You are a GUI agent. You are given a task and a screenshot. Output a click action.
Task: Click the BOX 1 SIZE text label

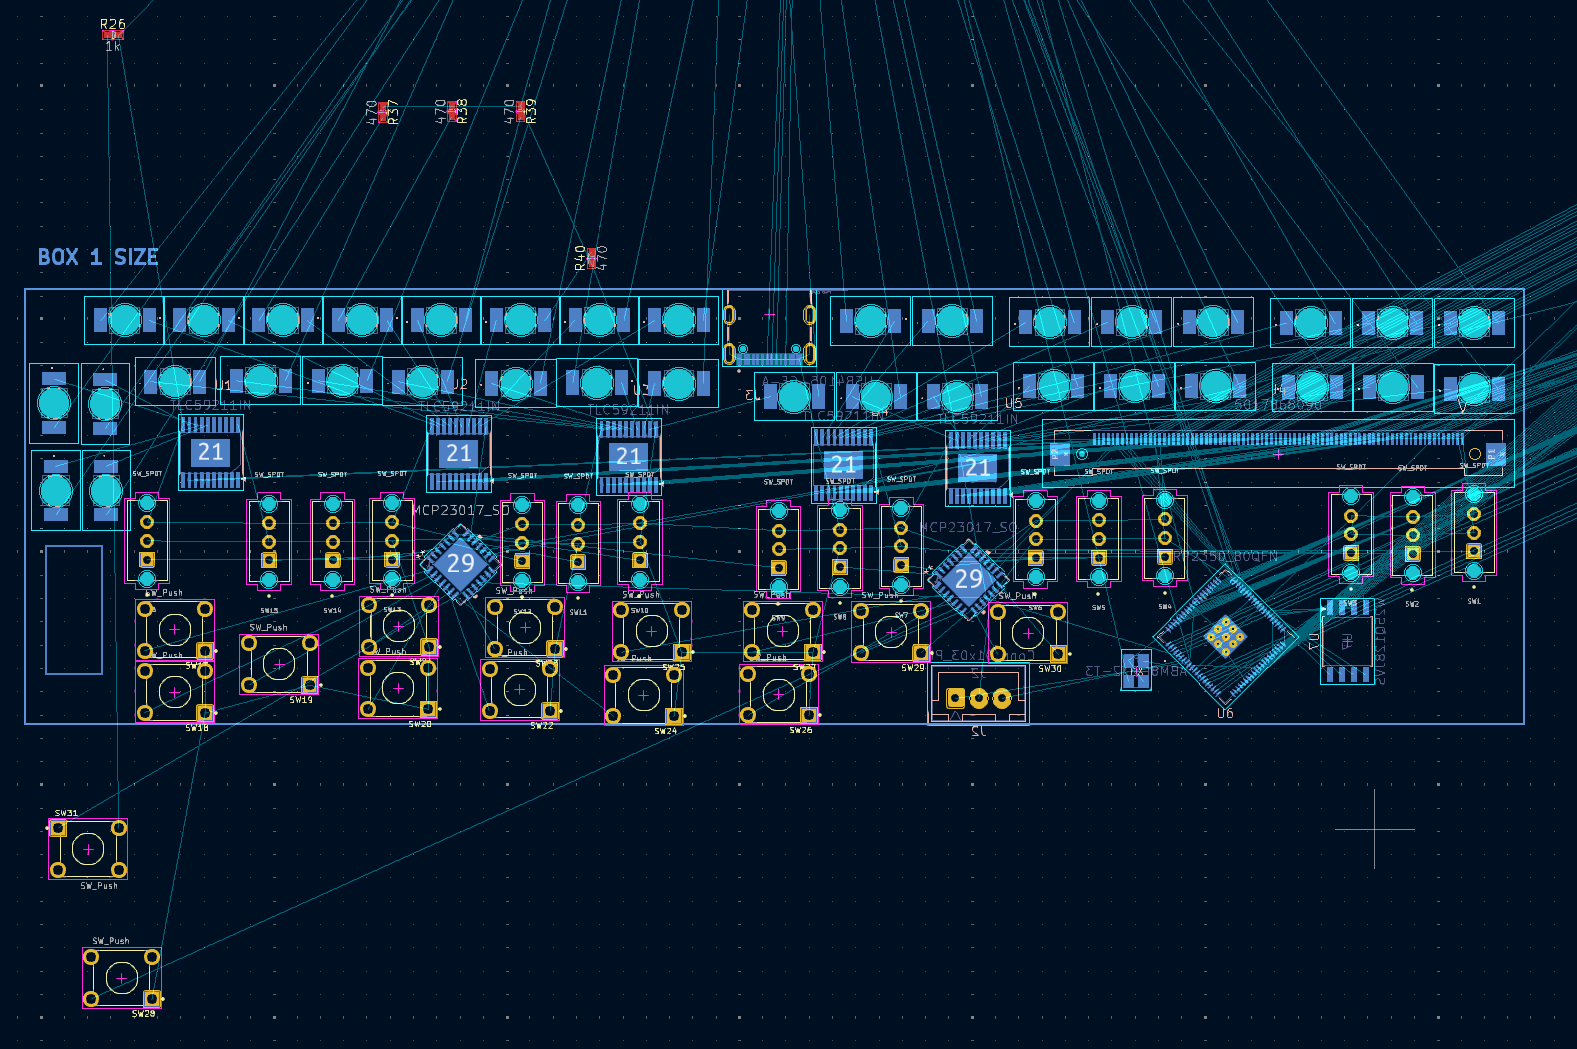pos(98,257)
